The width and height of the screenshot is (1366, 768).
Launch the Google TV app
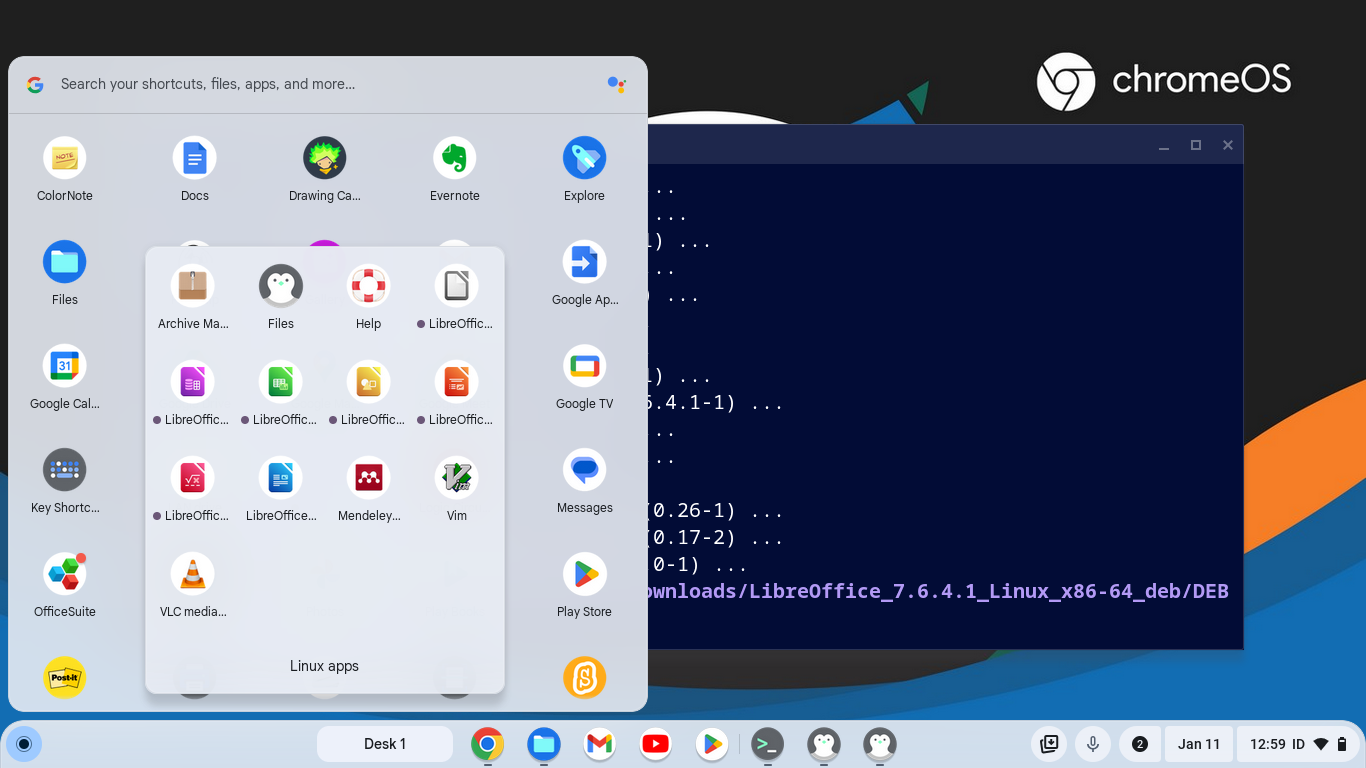pos(584,366)
